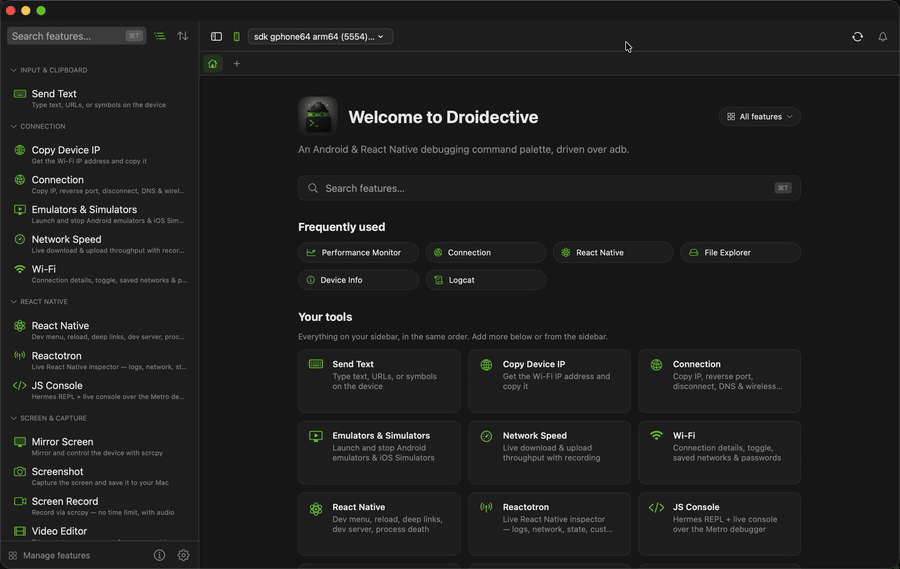Select Copy Device IP in sidebar
This screenshot has height=569, width=900.
[x=100, y=154]
